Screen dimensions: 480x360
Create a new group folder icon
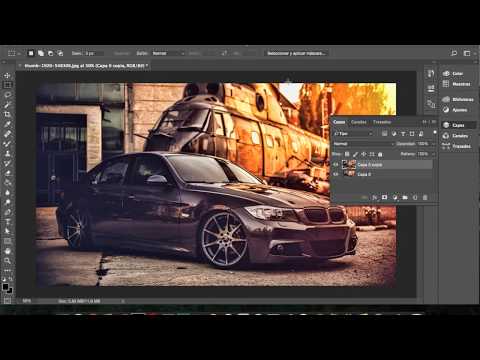405,198
